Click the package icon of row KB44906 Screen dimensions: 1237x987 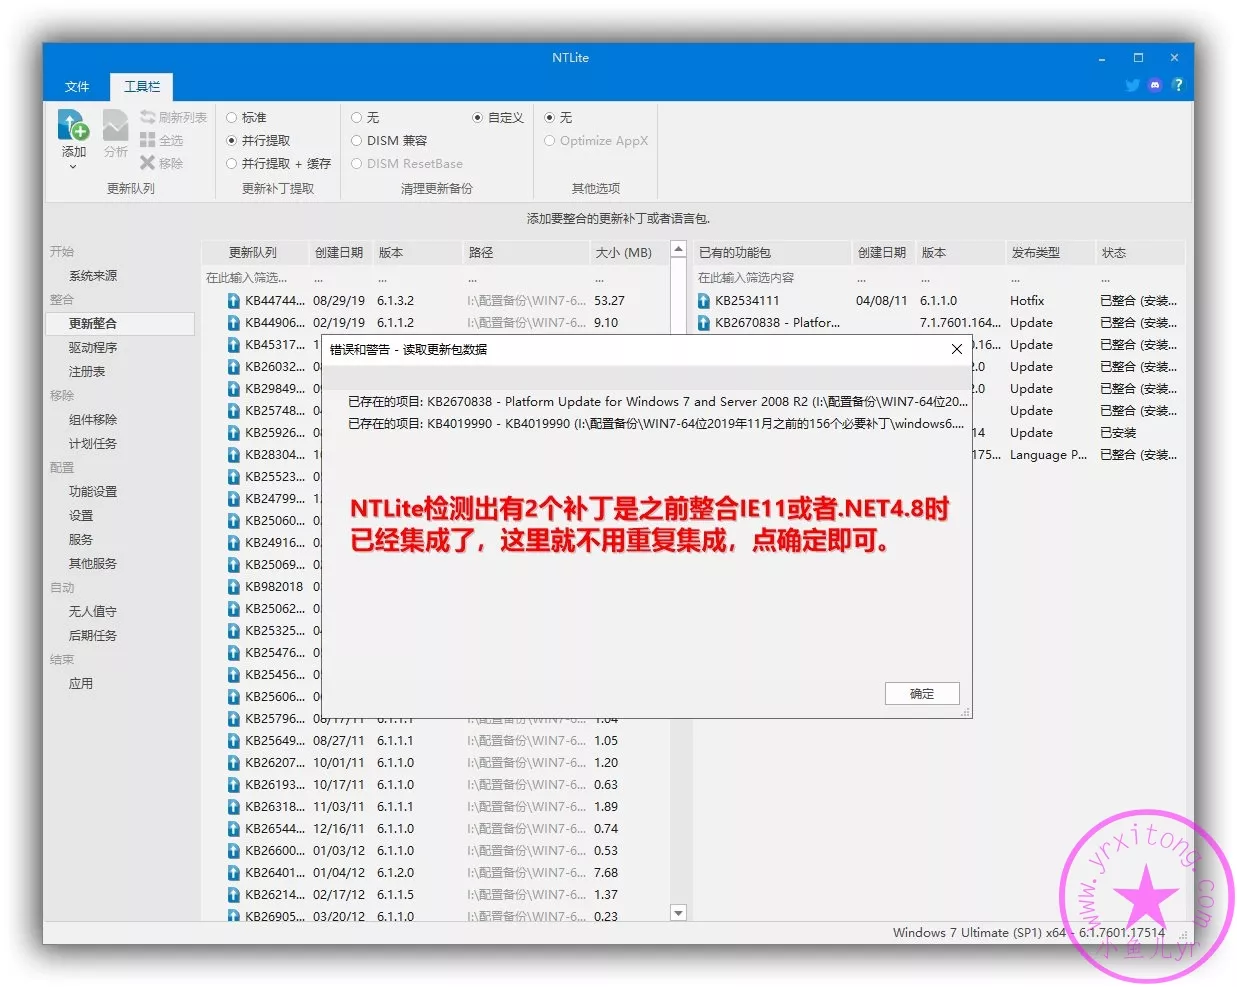coord(233,322)
